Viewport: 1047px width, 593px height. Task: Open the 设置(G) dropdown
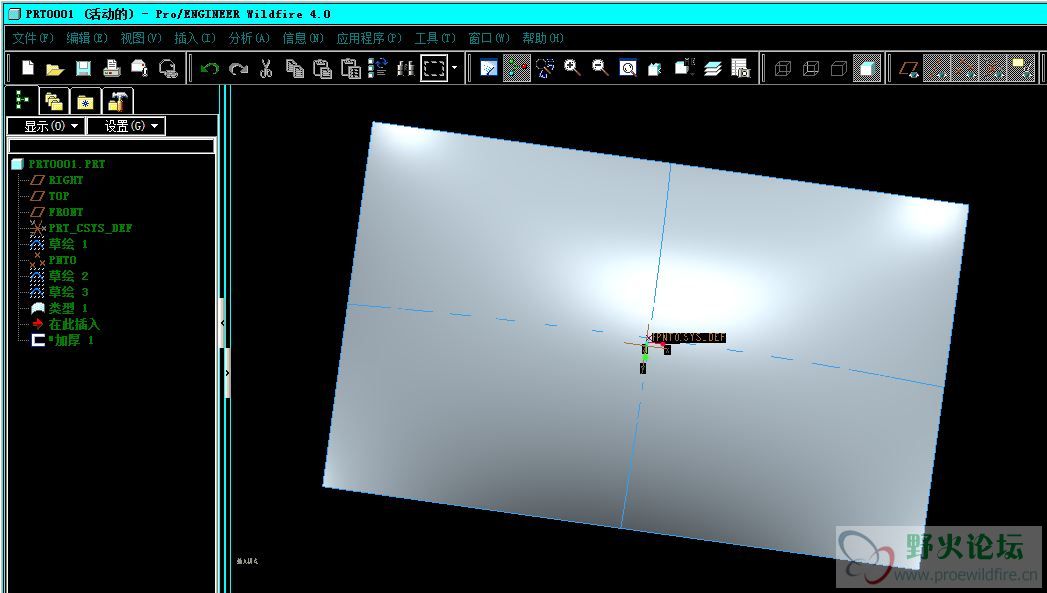pyautogui.click(x=126, y=126)
